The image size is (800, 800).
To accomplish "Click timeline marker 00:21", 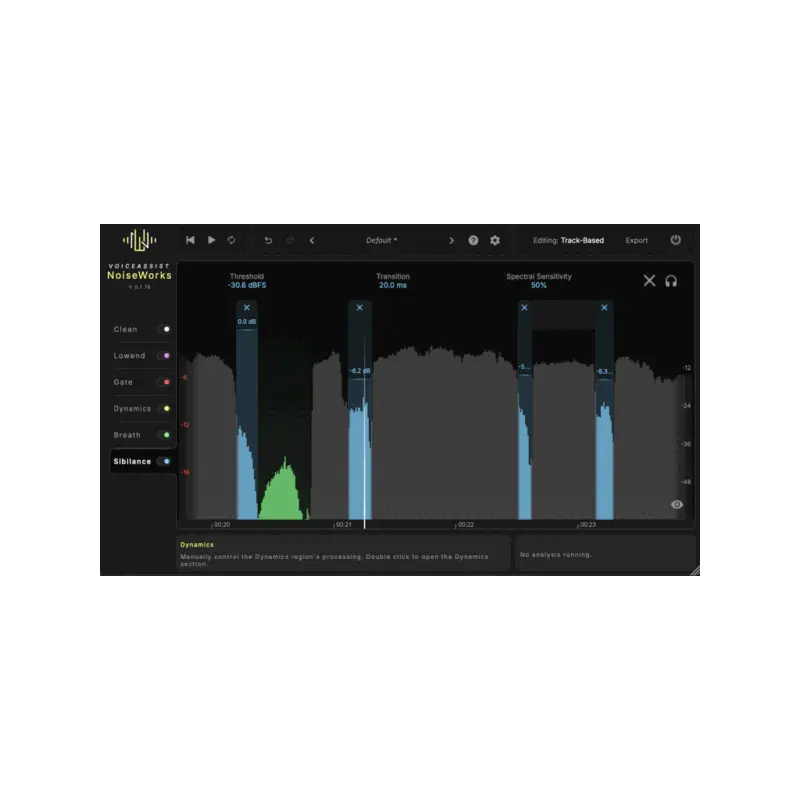I will point(343,524).
